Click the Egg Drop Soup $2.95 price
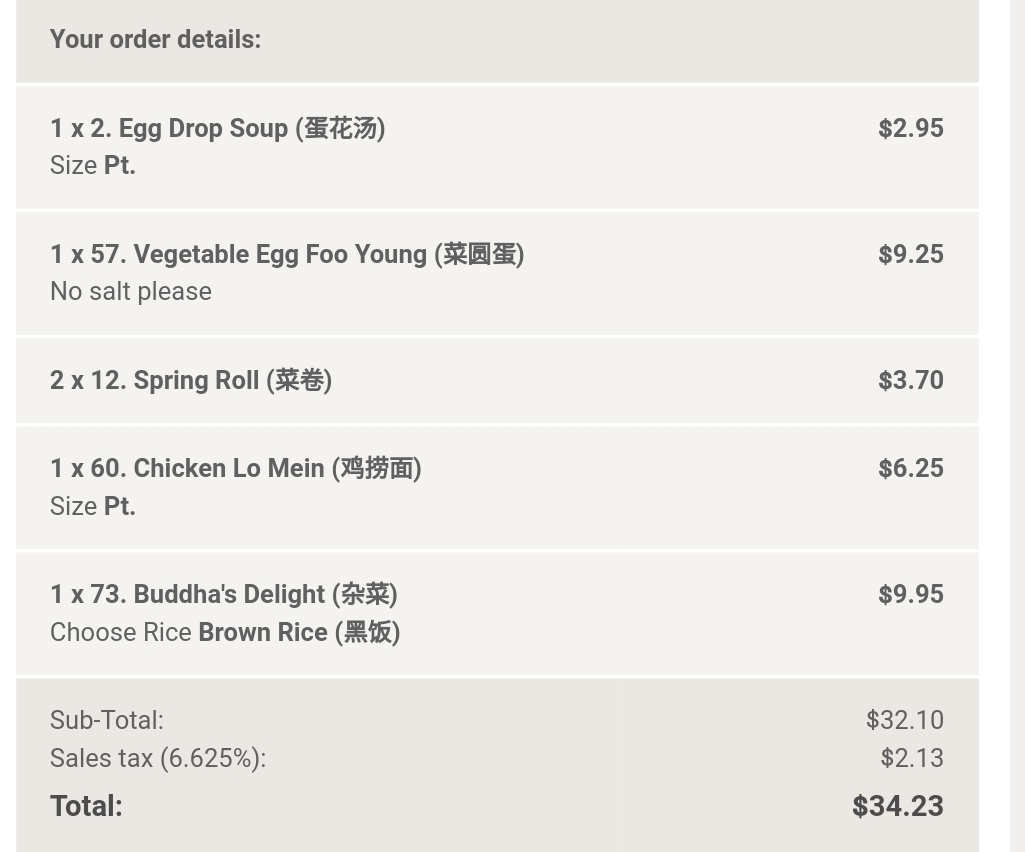 (910, 128)
